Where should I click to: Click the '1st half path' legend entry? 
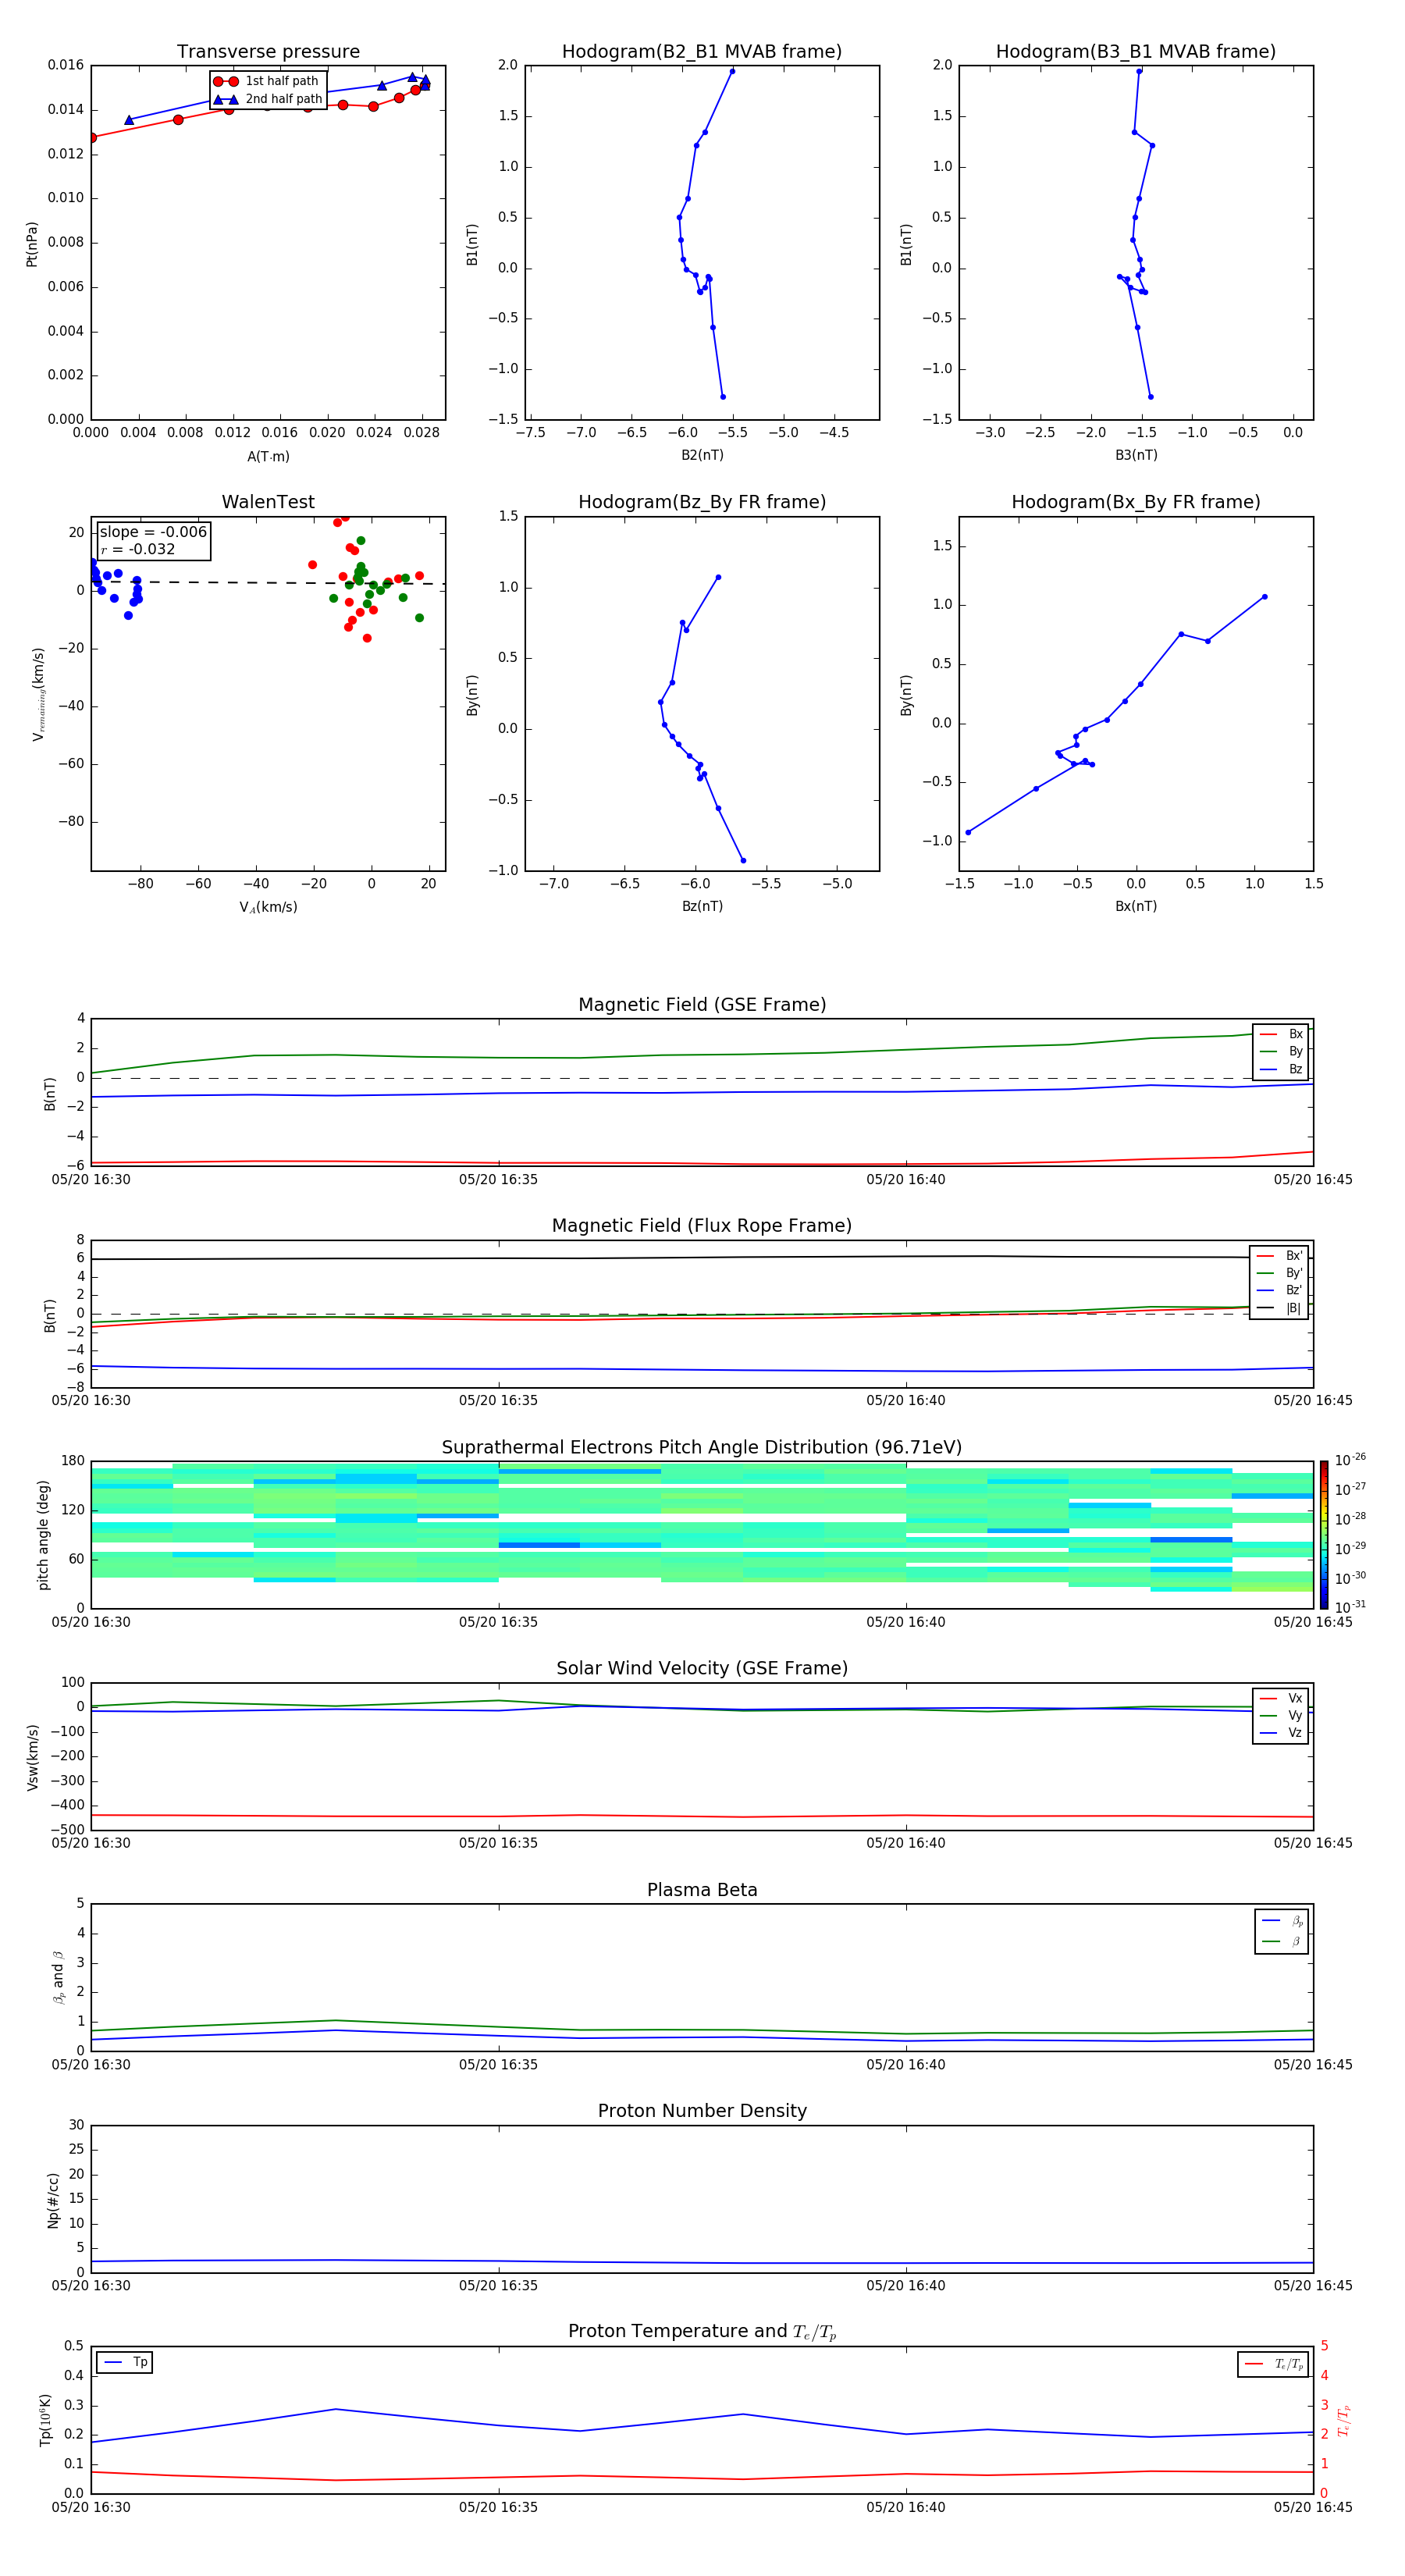tap(267, 81)
